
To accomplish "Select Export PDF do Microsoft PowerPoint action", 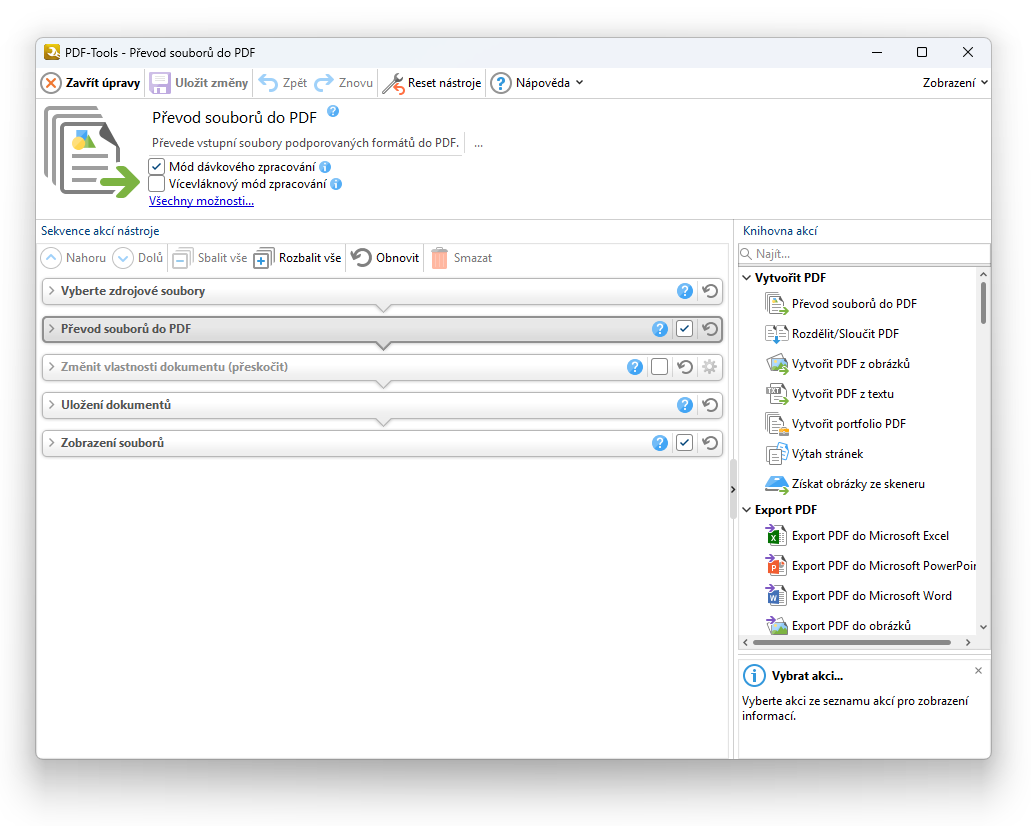I will click(871, 566).
